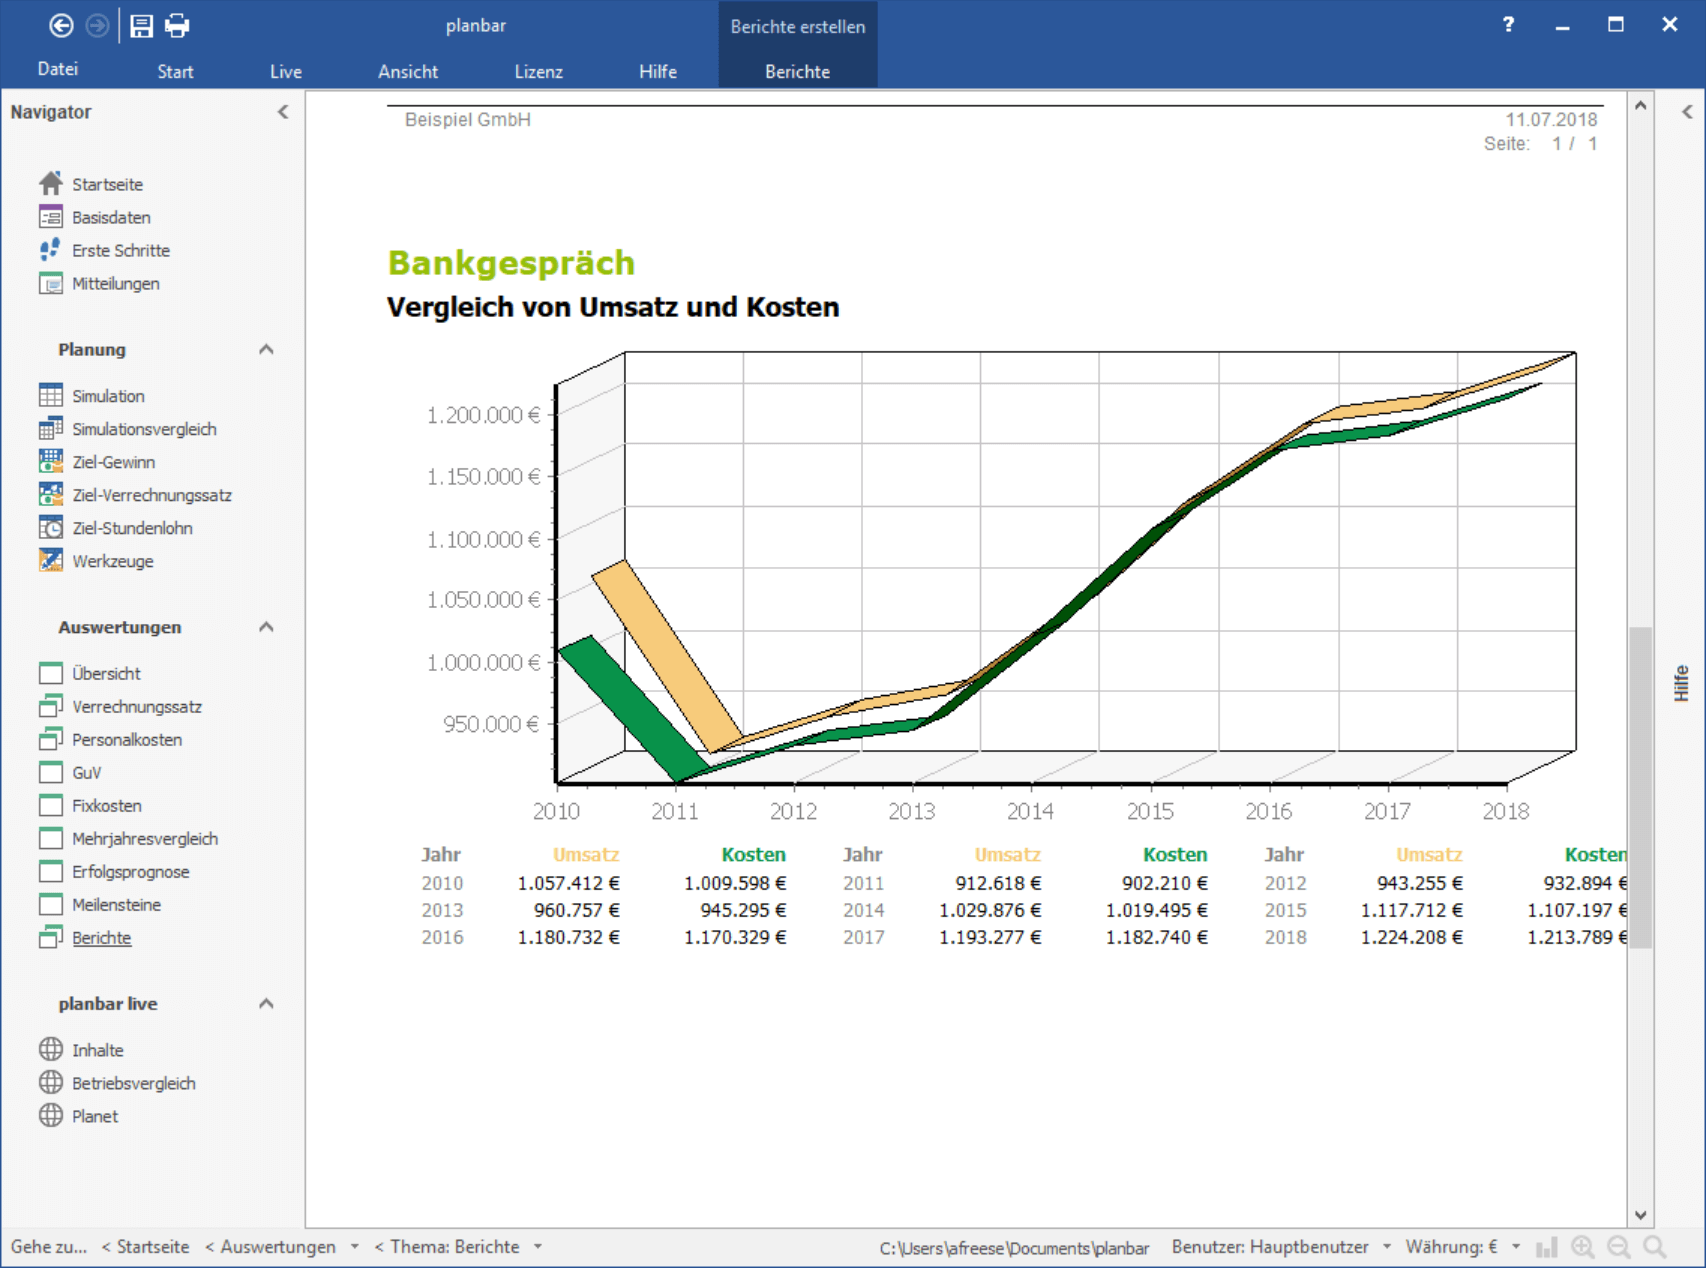Viewport: 1706px width, 1268px height.
Task: Switch to the Ansicht ribbon tab
Action: [x=408, y=71]
